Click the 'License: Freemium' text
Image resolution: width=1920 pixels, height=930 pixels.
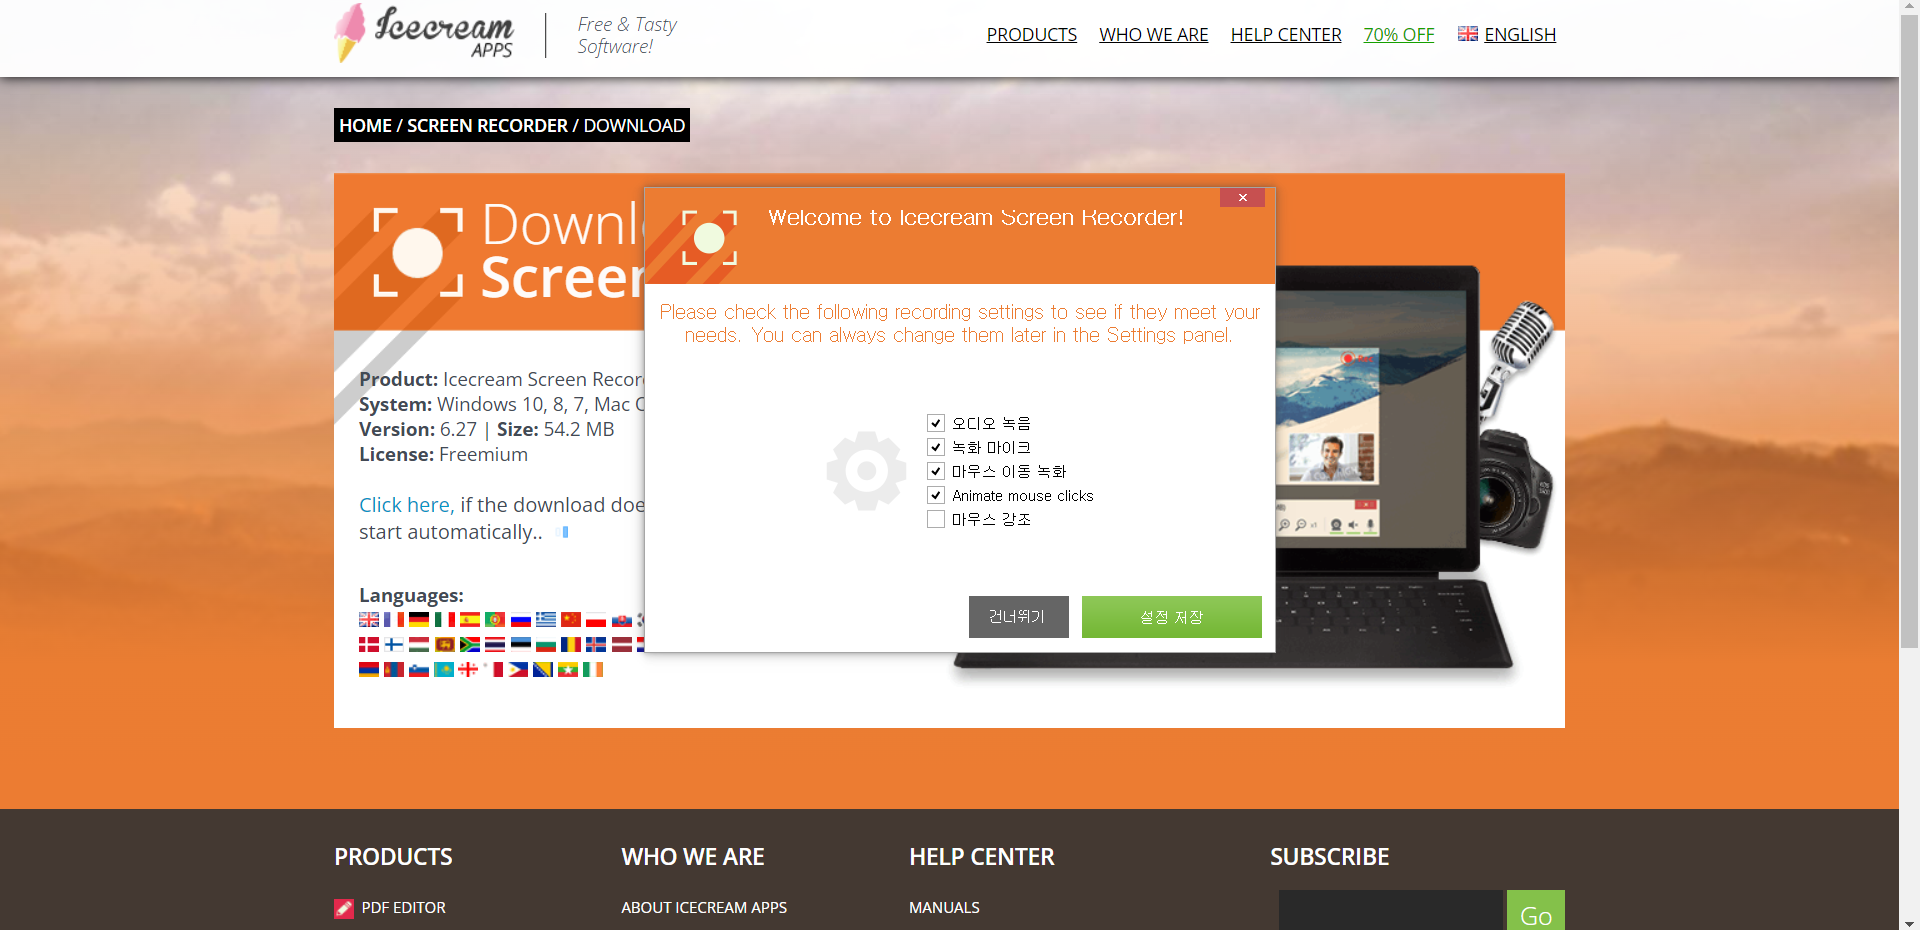coord(444,454)
